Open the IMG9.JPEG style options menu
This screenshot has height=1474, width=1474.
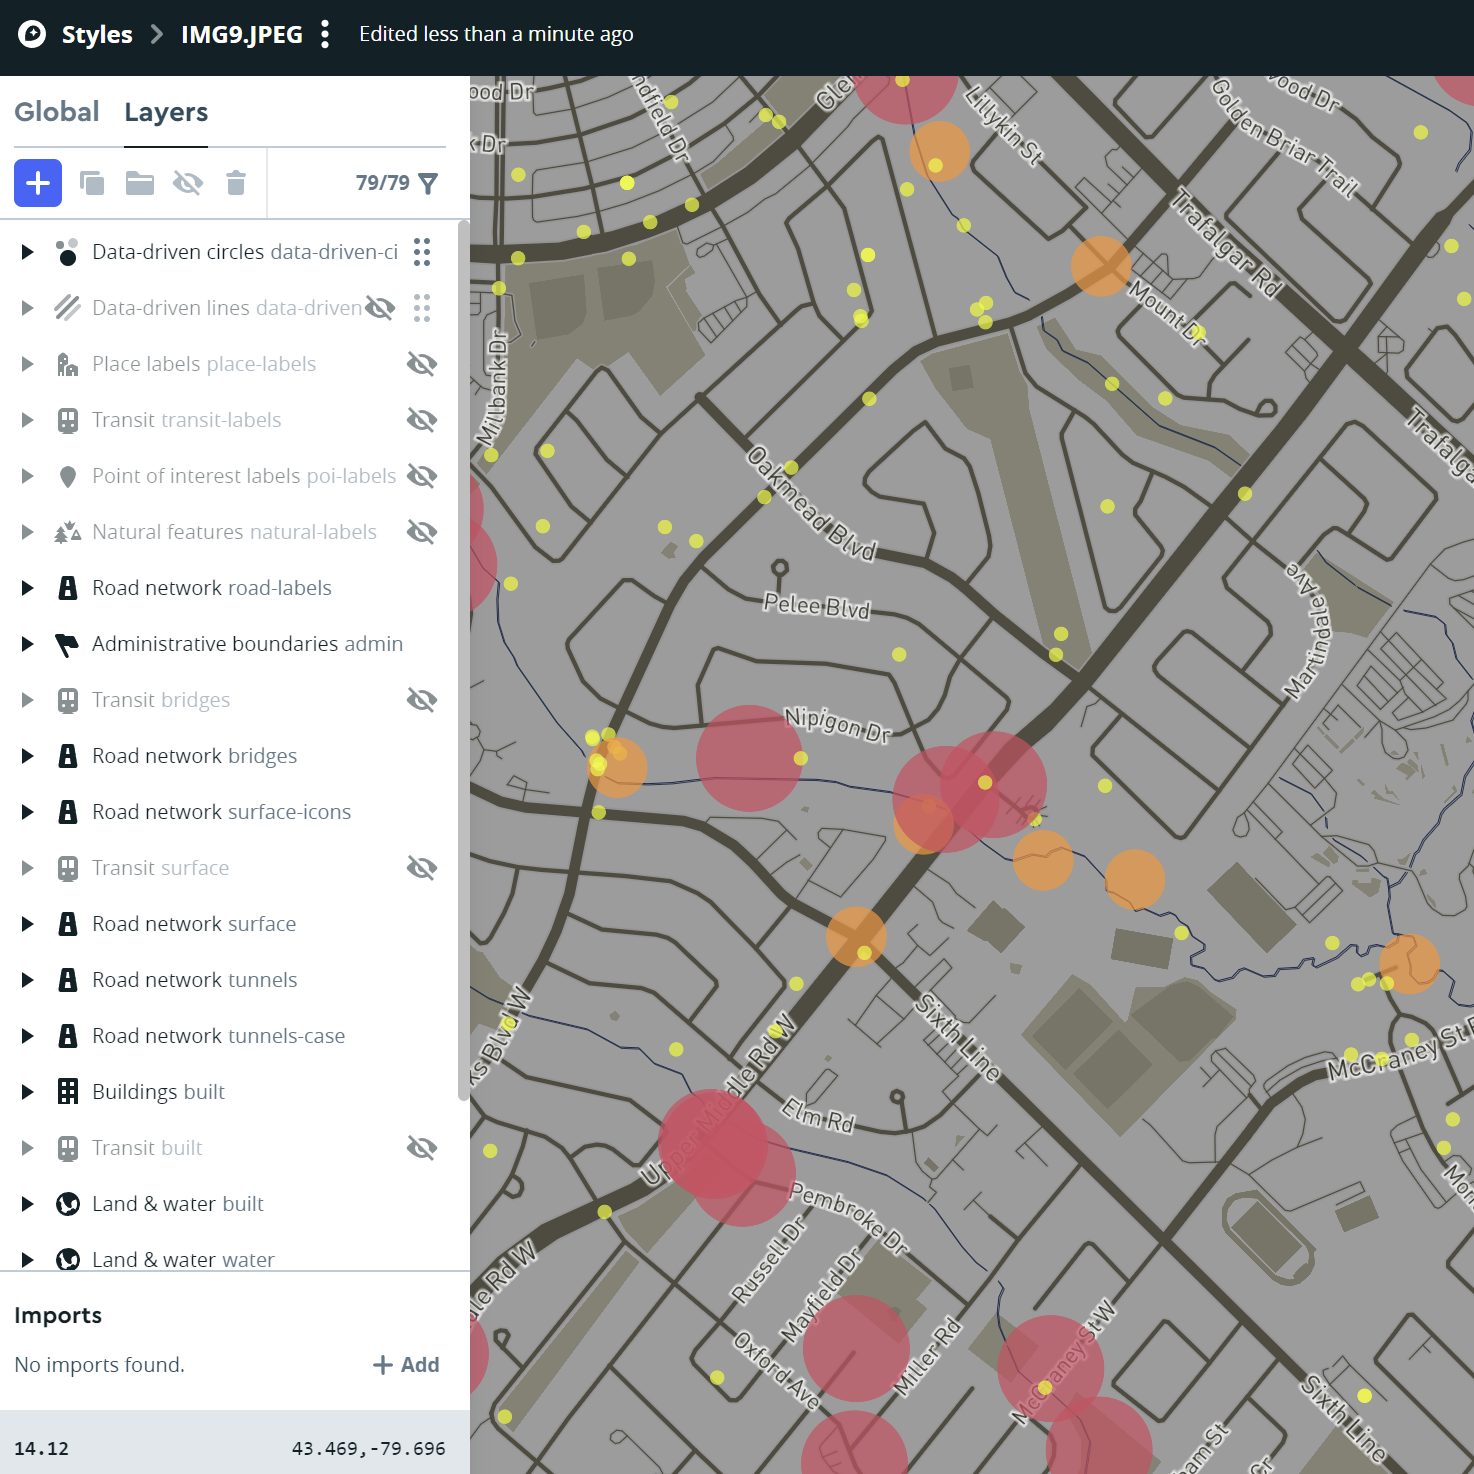pyautogui.click(x=325, y=33)
